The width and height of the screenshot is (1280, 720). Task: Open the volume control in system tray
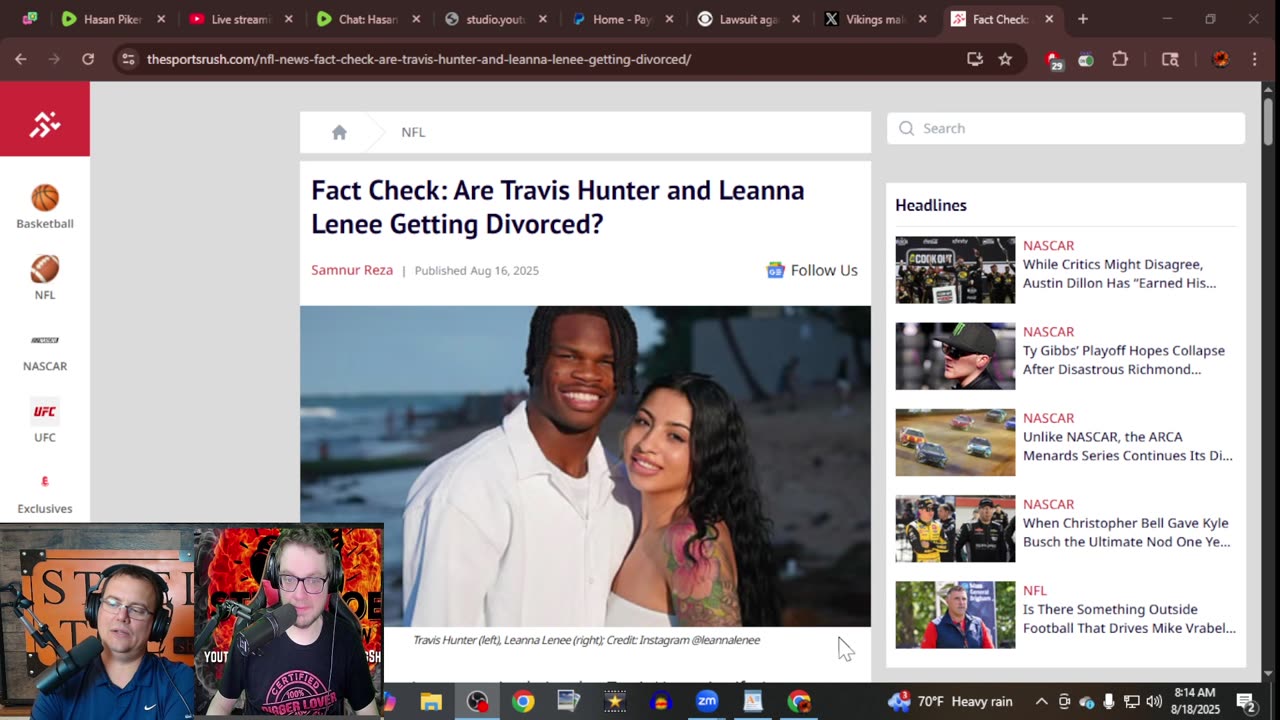[x=1154, y=702]
